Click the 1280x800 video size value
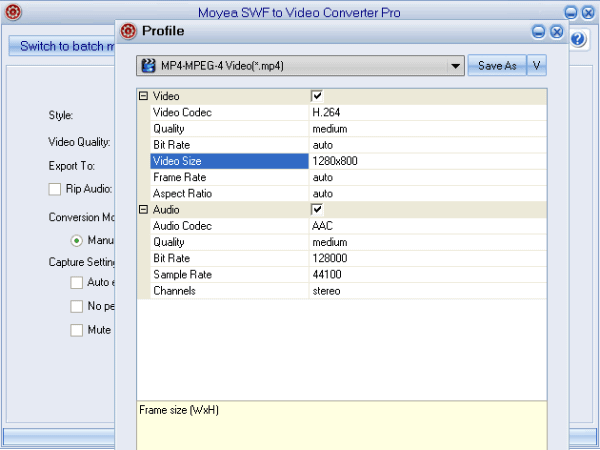 point(335,161)
